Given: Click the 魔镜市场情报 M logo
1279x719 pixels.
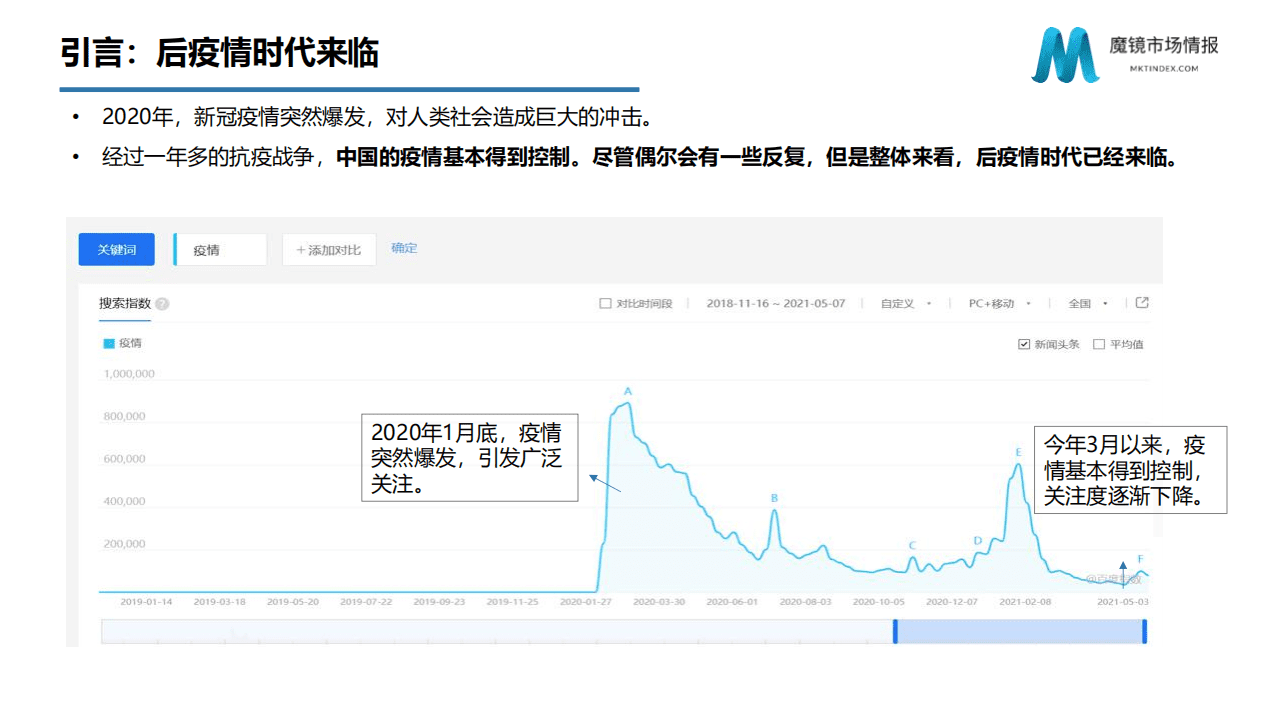Looking at the screenshot, I should [x=1064, y=55].
